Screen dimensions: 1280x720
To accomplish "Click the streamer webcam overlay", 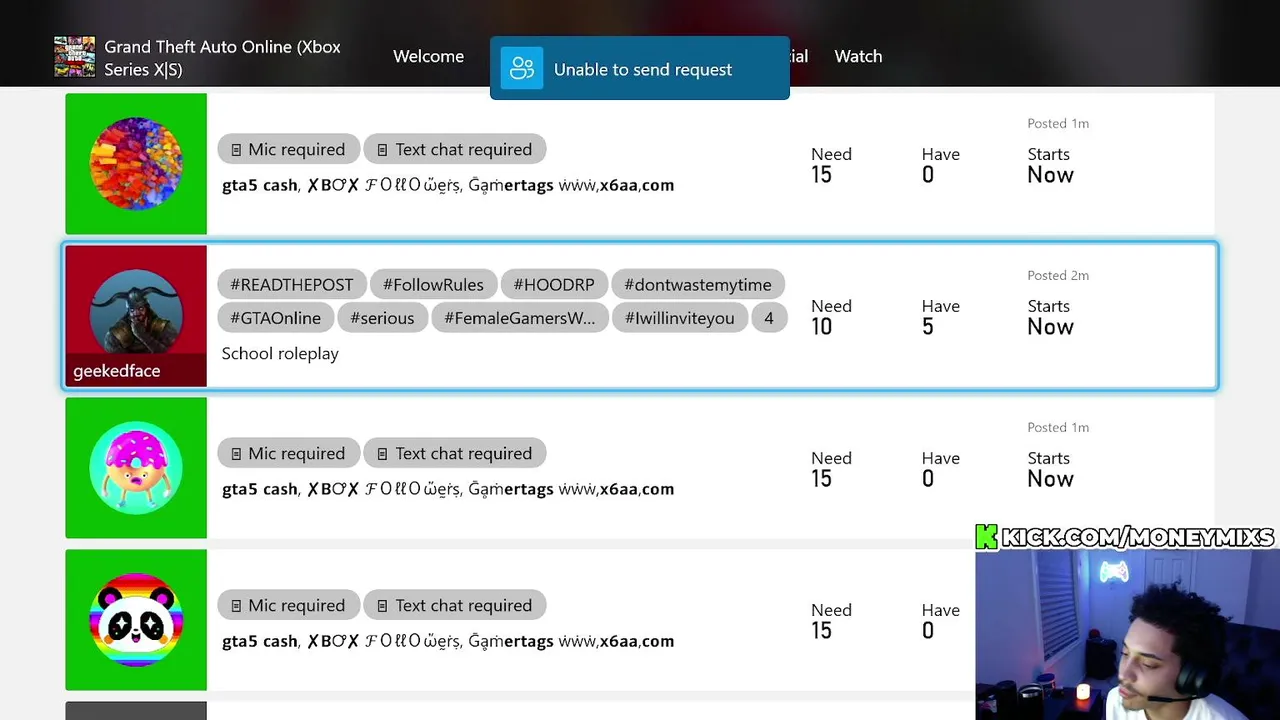I will [x=1127, y=635].
